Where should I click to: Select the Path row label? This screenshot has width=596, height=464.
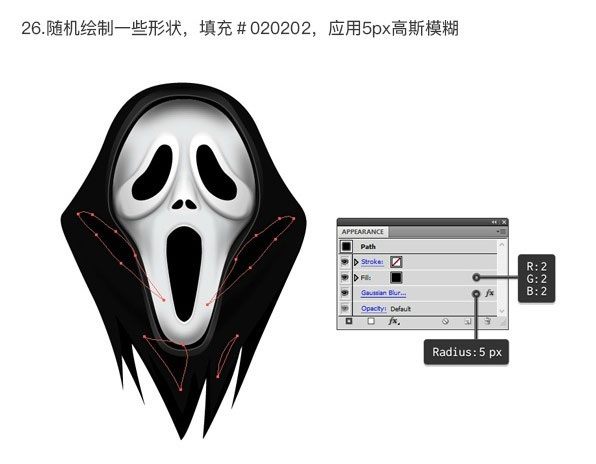368,247
